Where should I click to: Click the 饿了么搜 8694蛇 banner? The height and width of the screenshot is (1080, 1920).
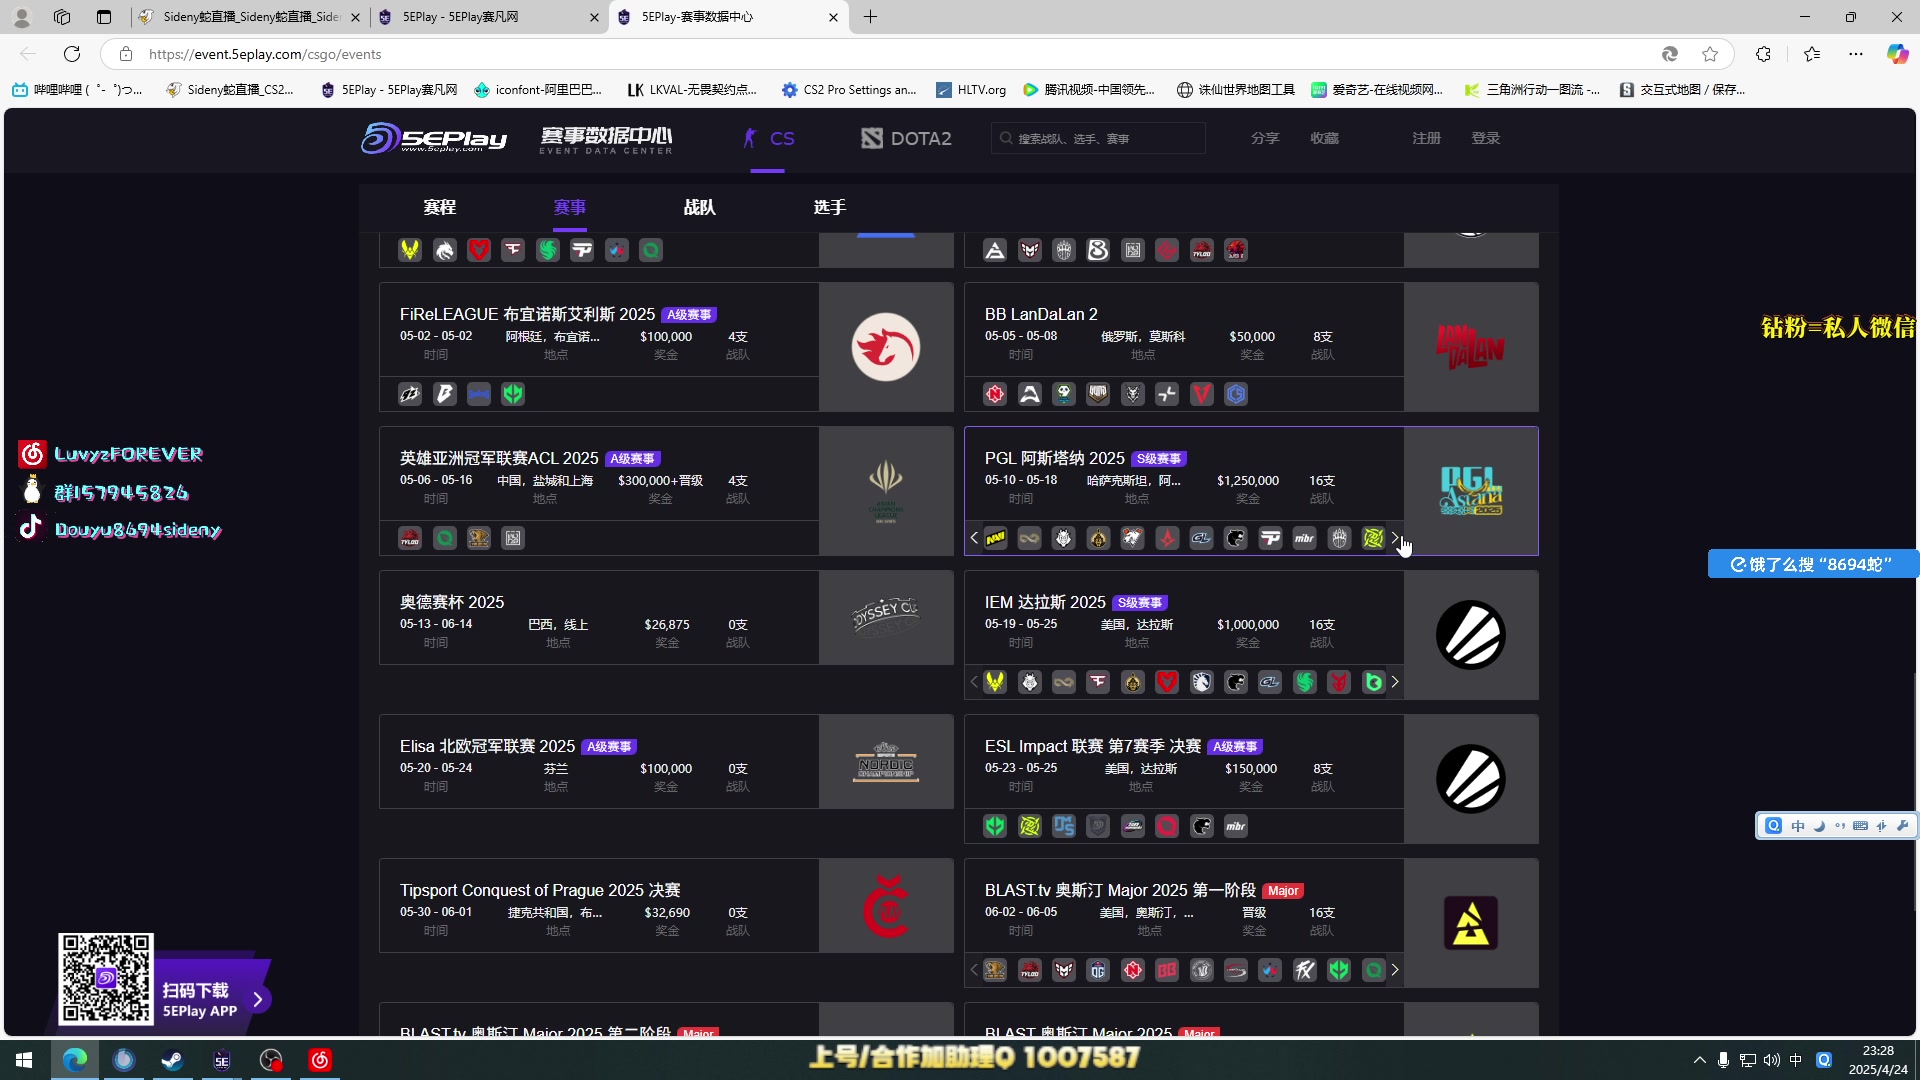[x=1812, y=564]
